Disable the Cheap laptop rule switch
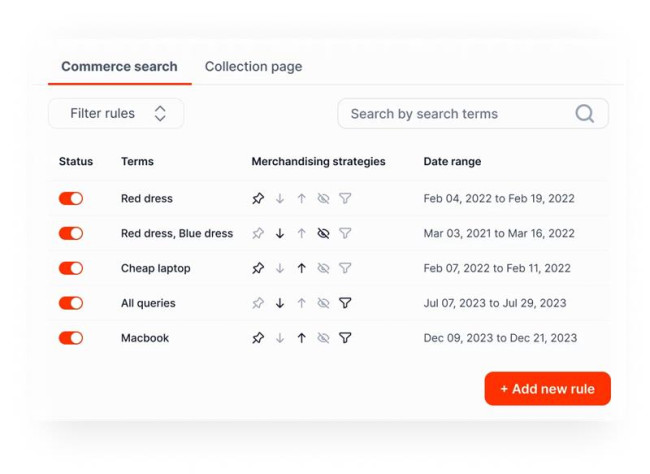Viewport: 650px width, 474px height. tap(71, 269)
